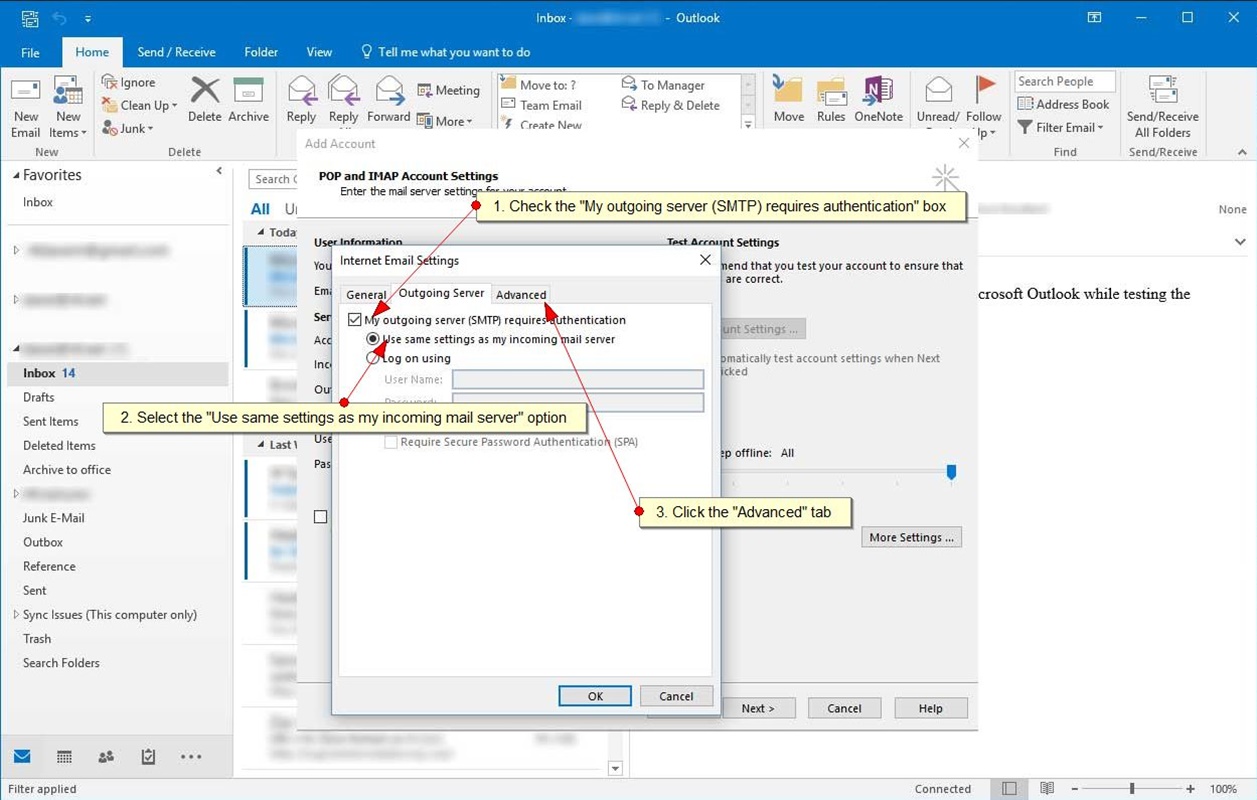Screen dimensions: 1257x800
Task: Click Next in Add Account dialog
Action: [x=758, y=708]
